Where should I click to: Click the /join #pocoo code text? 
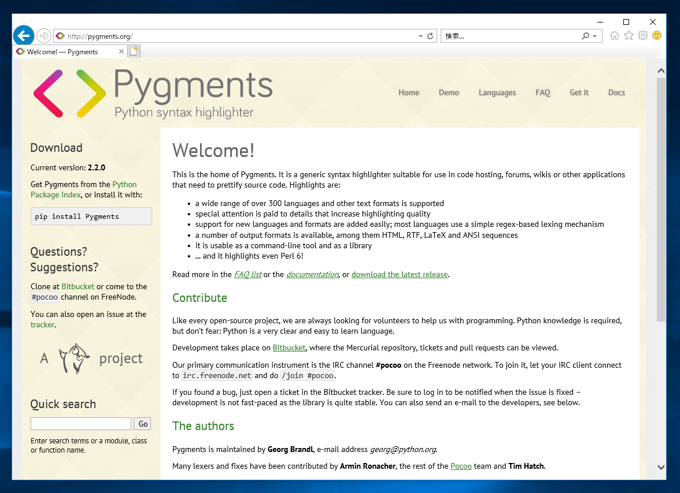(307, 375)
